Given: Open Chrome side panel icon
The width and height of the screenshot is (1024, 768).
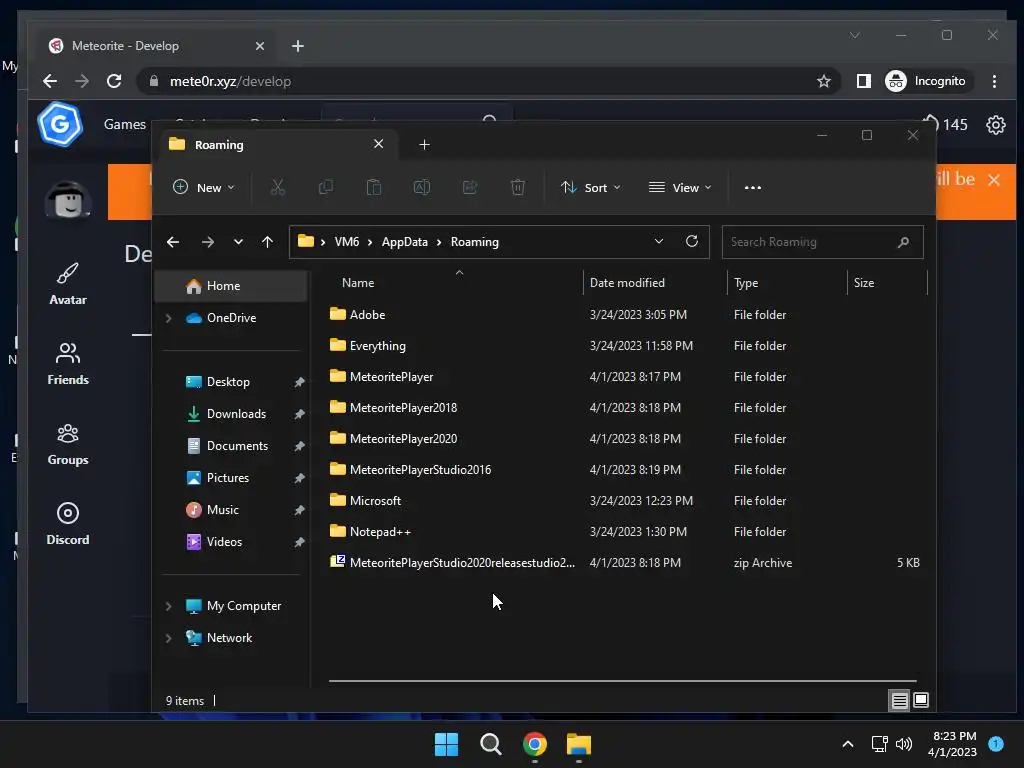Looking at the screenshot, I should (863, 81).
